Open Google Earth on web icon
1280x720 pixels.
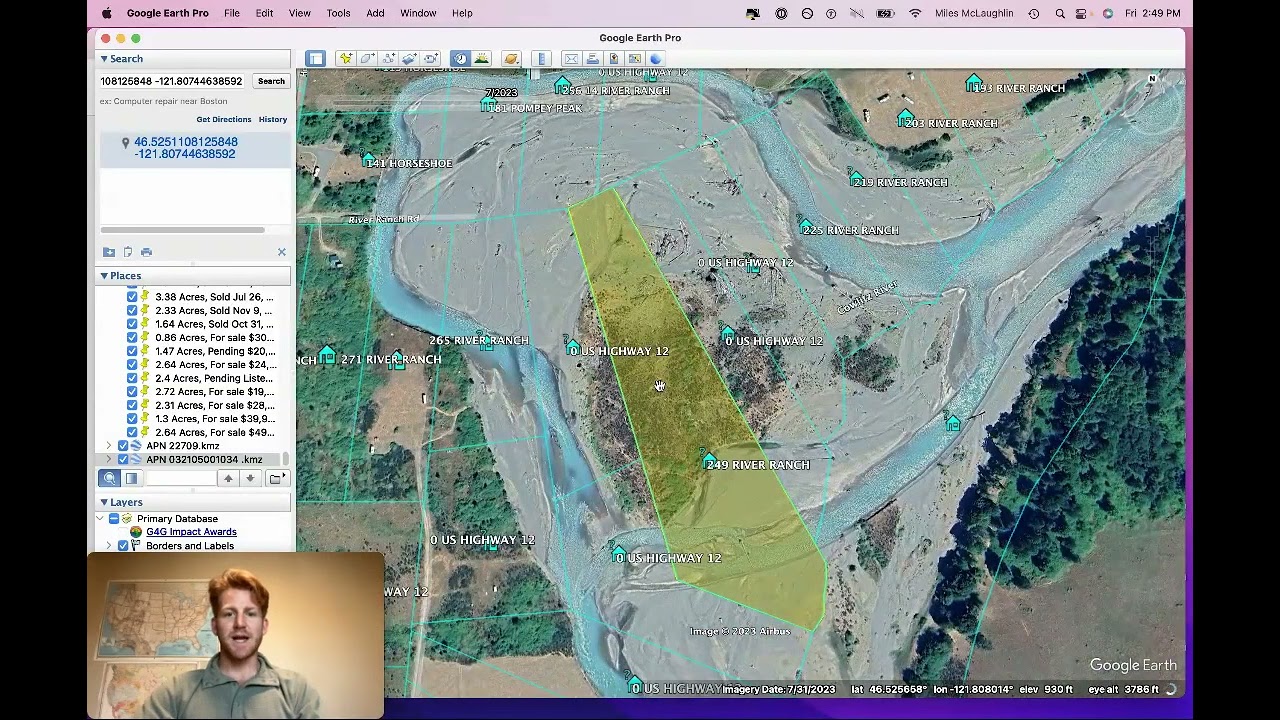coord(656,59)
